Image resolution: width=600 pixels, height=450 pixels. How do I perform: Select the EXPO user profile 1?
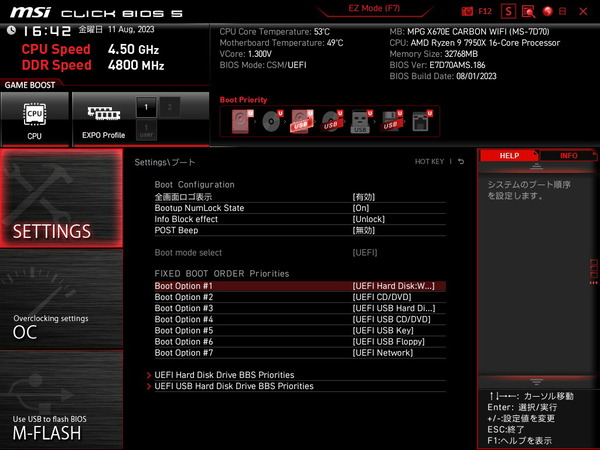146,130
